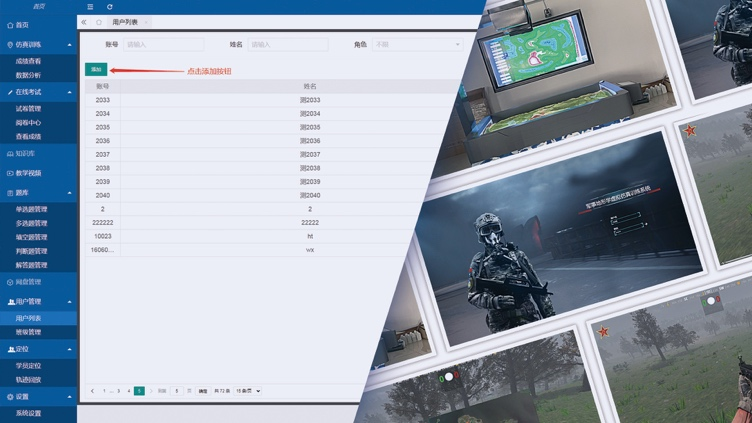This screenshot has height=423, width=752.
Task: Close the 用户列表 tab with its X
Action: coord(147,21)
